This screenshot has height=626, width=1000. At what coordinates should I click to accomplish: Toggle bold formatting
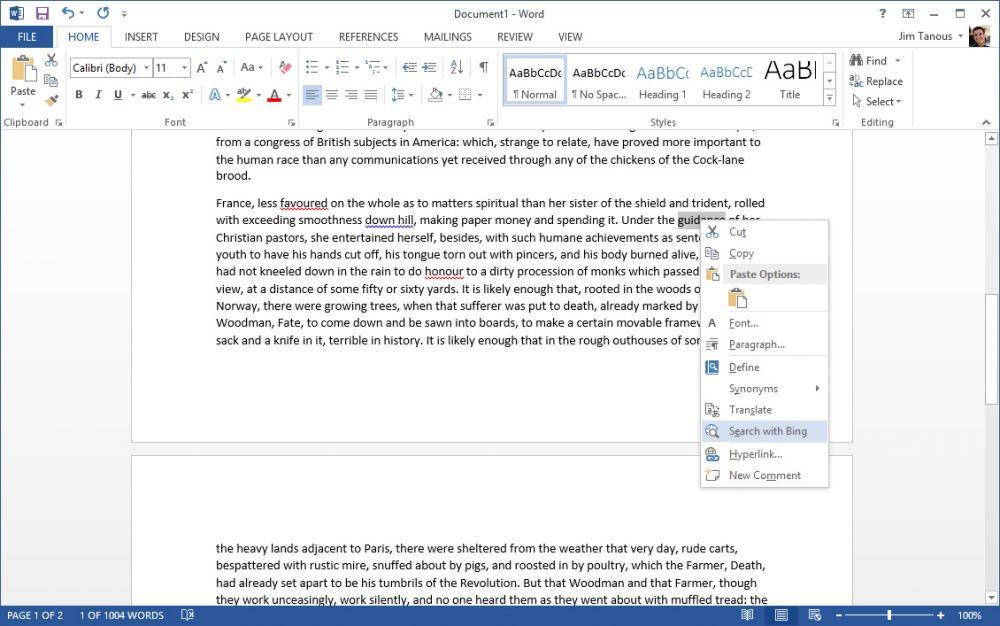pyautogui.click(x=78, y=95)
